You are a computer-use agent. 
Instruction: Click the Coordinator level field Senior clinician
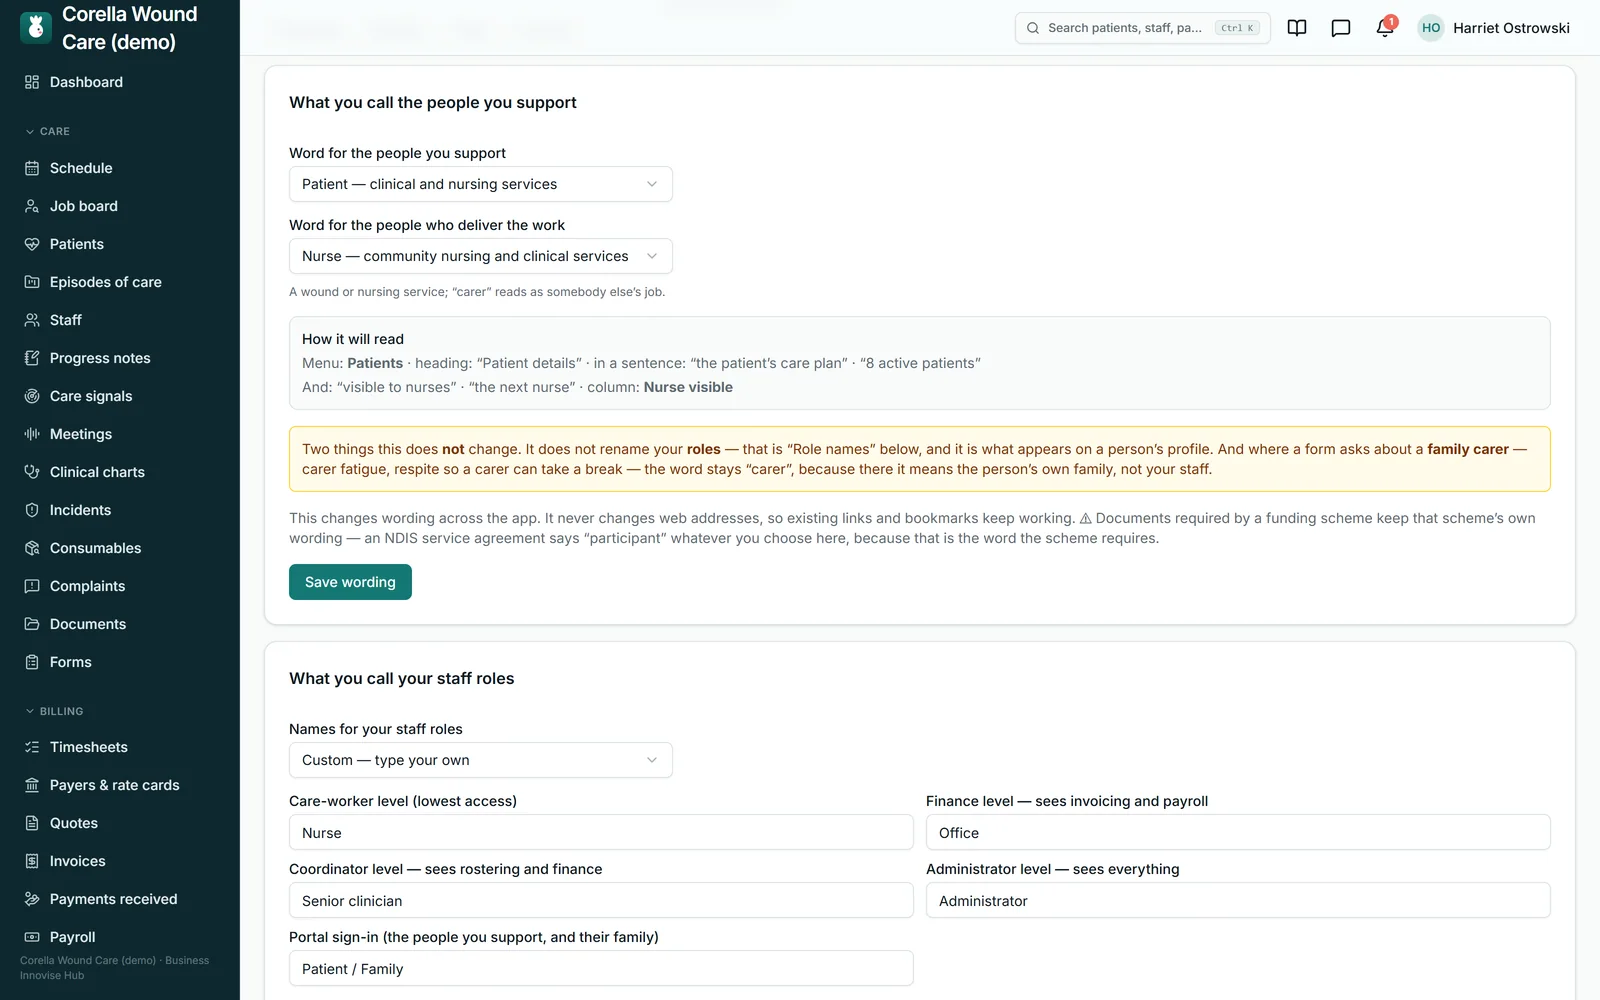(x=601, y=900)
